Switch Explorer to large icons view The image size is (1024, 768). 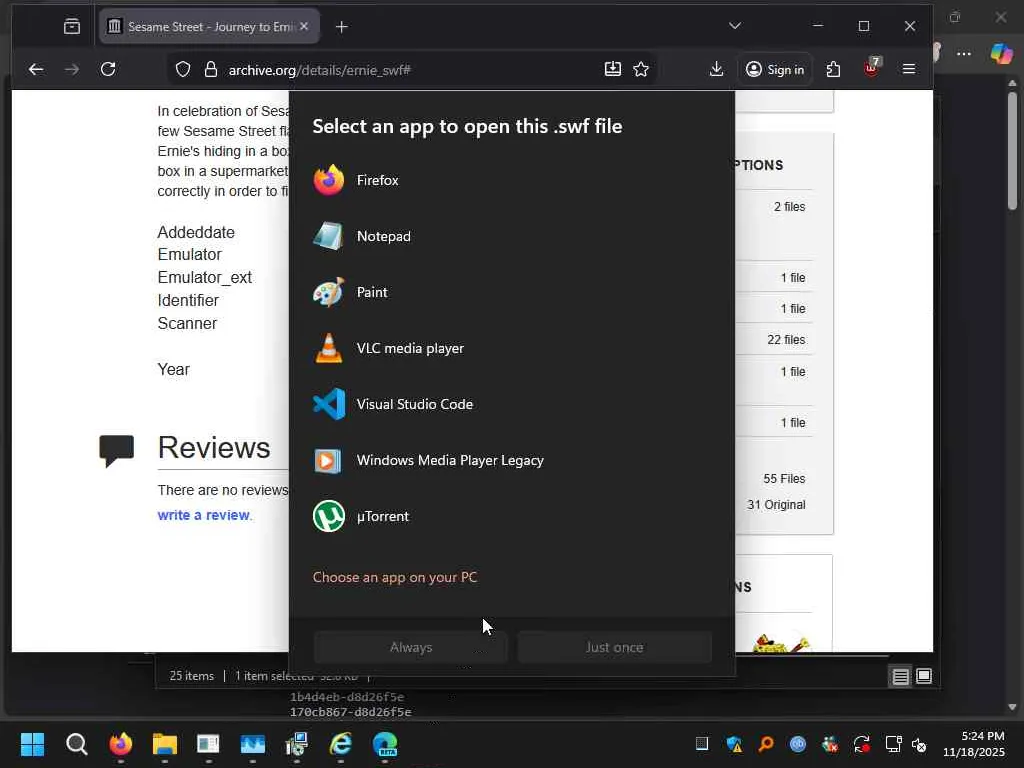click(x=923, y=676)
